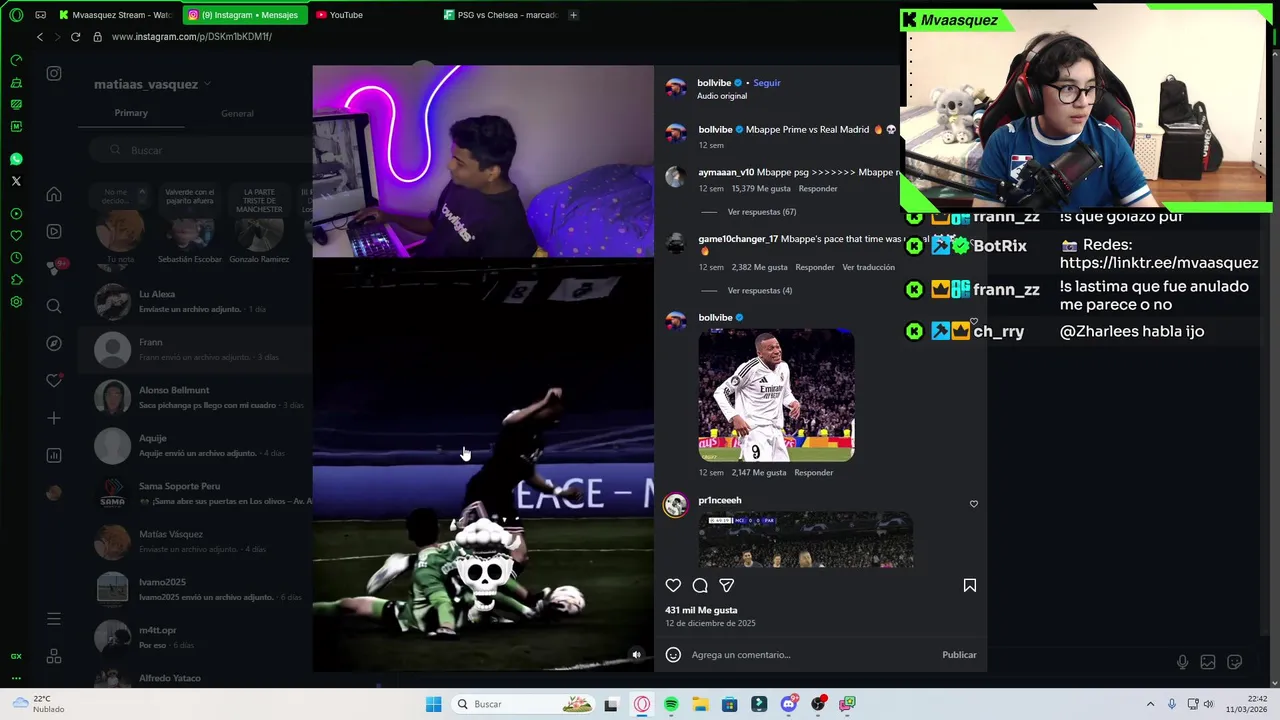Open GX Control speedometer icon in the sidebar
Image resolution: width=1280 pixels, height=720 pixels.
[16, 60]
